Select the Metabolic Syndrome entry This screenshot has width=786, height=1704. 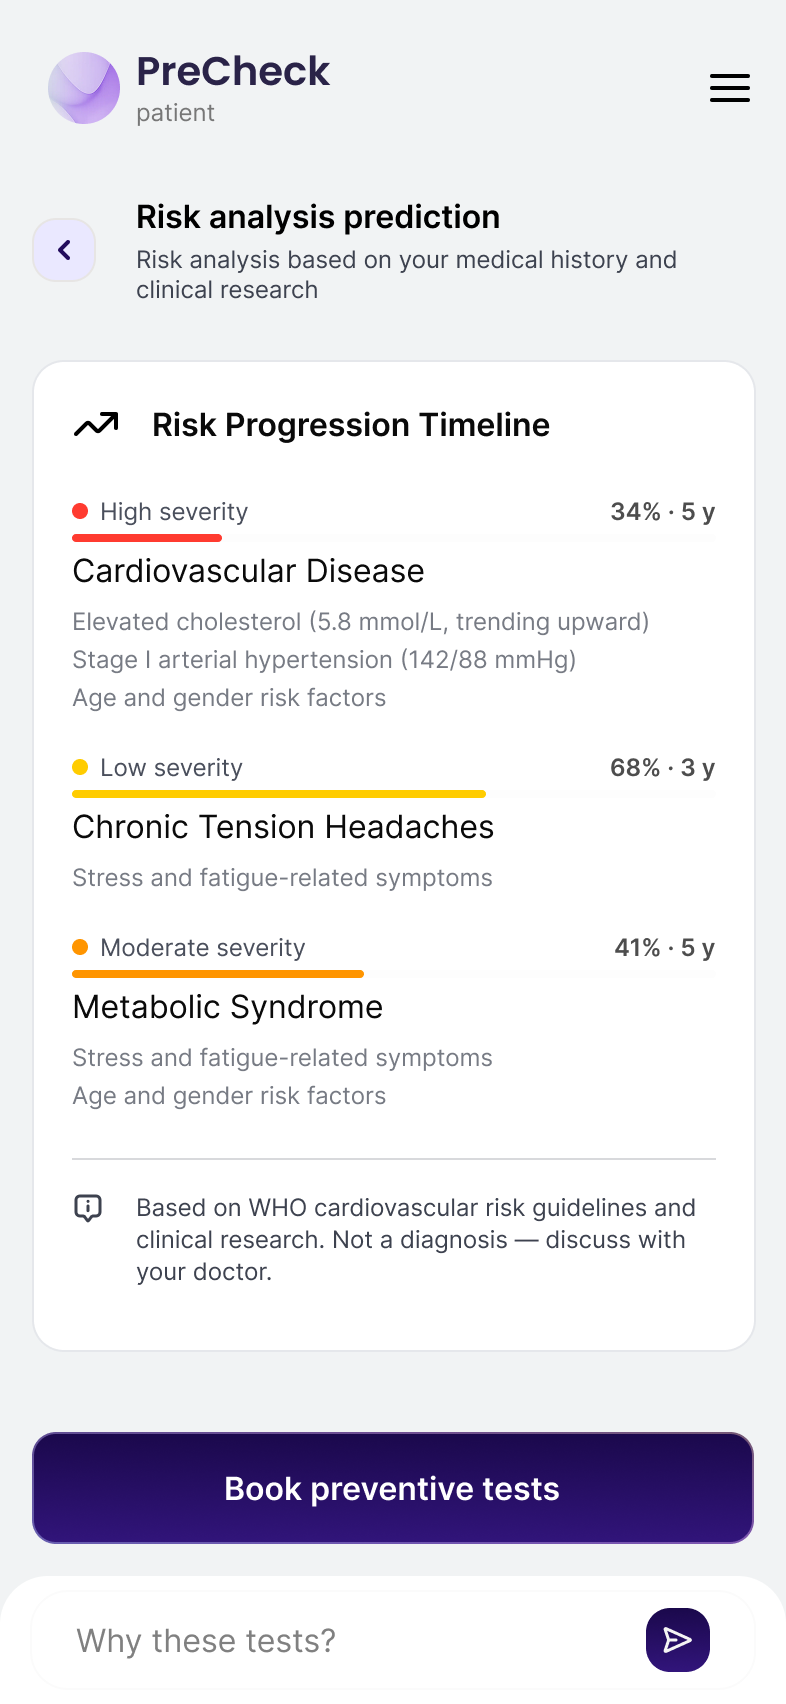click(228, 1007)
